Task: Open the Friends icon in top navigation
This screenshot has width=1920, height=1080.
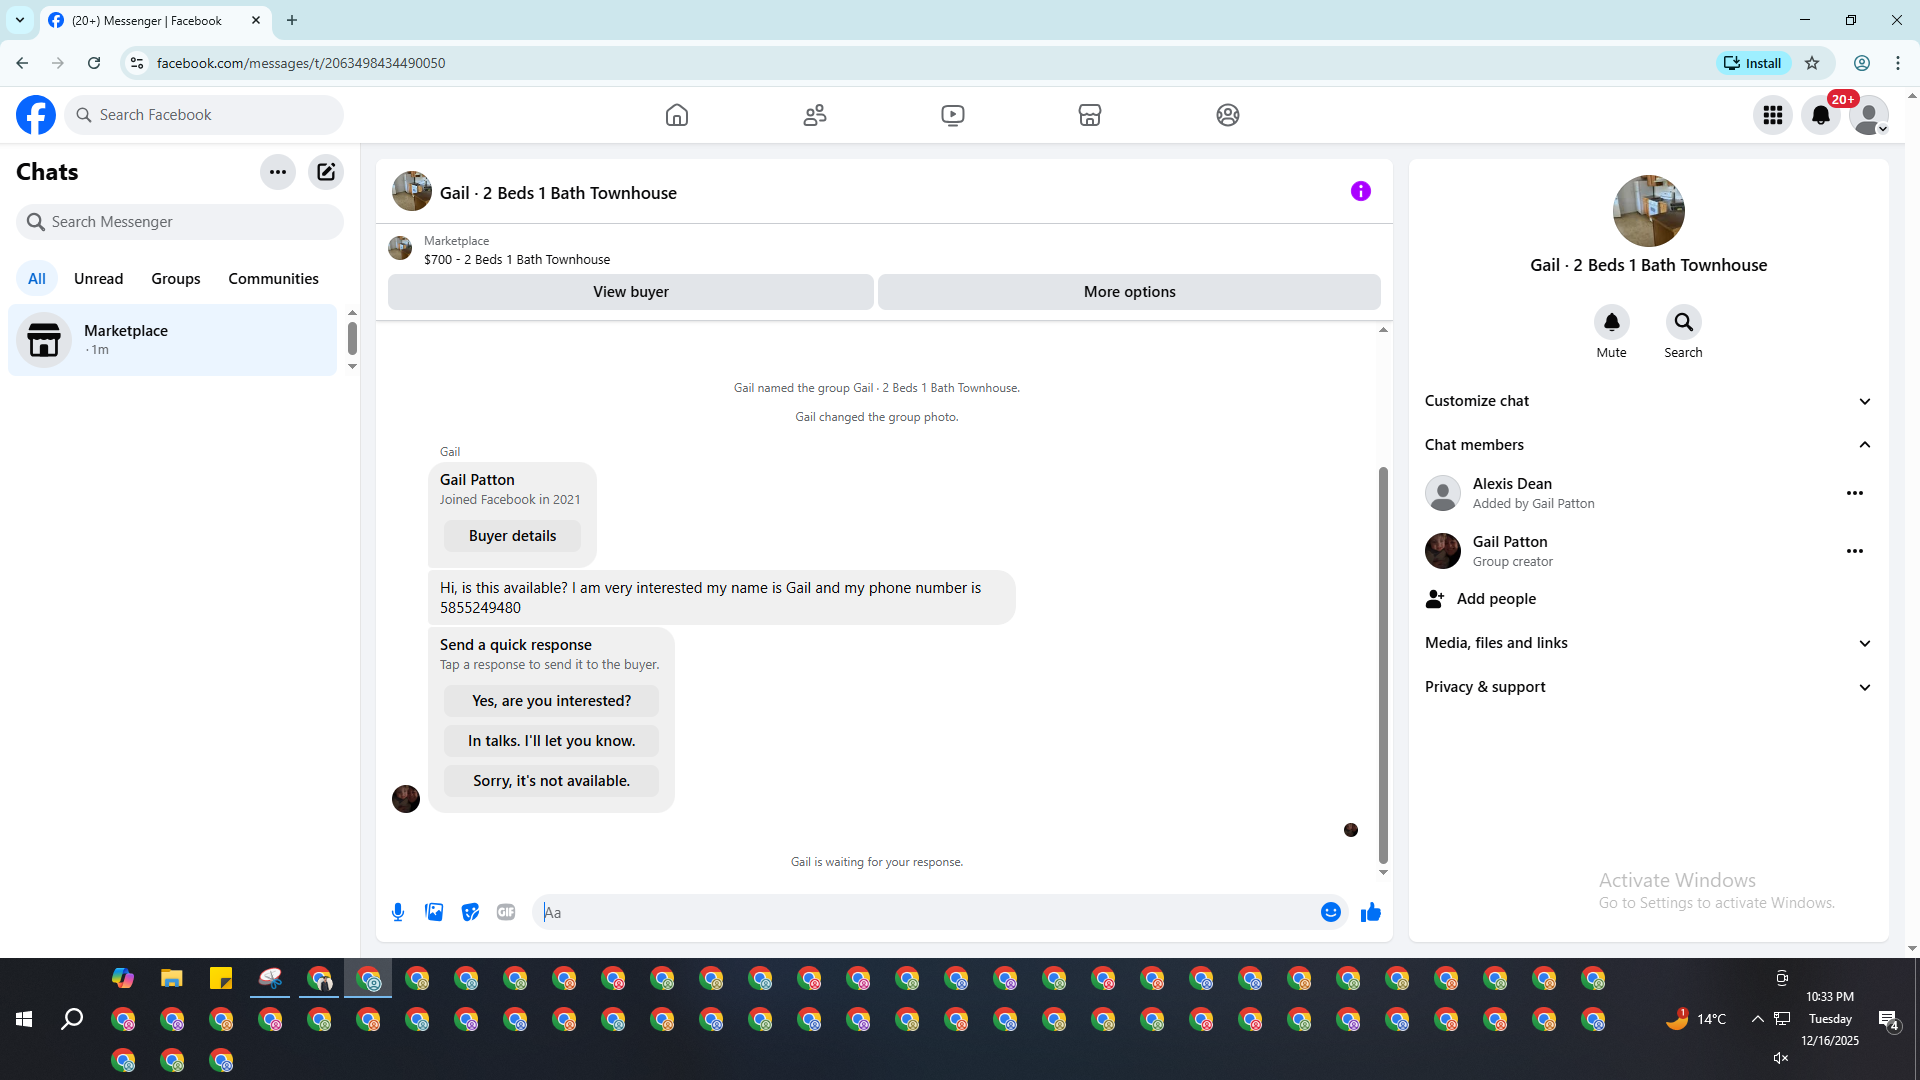Action: coord(815,115)
